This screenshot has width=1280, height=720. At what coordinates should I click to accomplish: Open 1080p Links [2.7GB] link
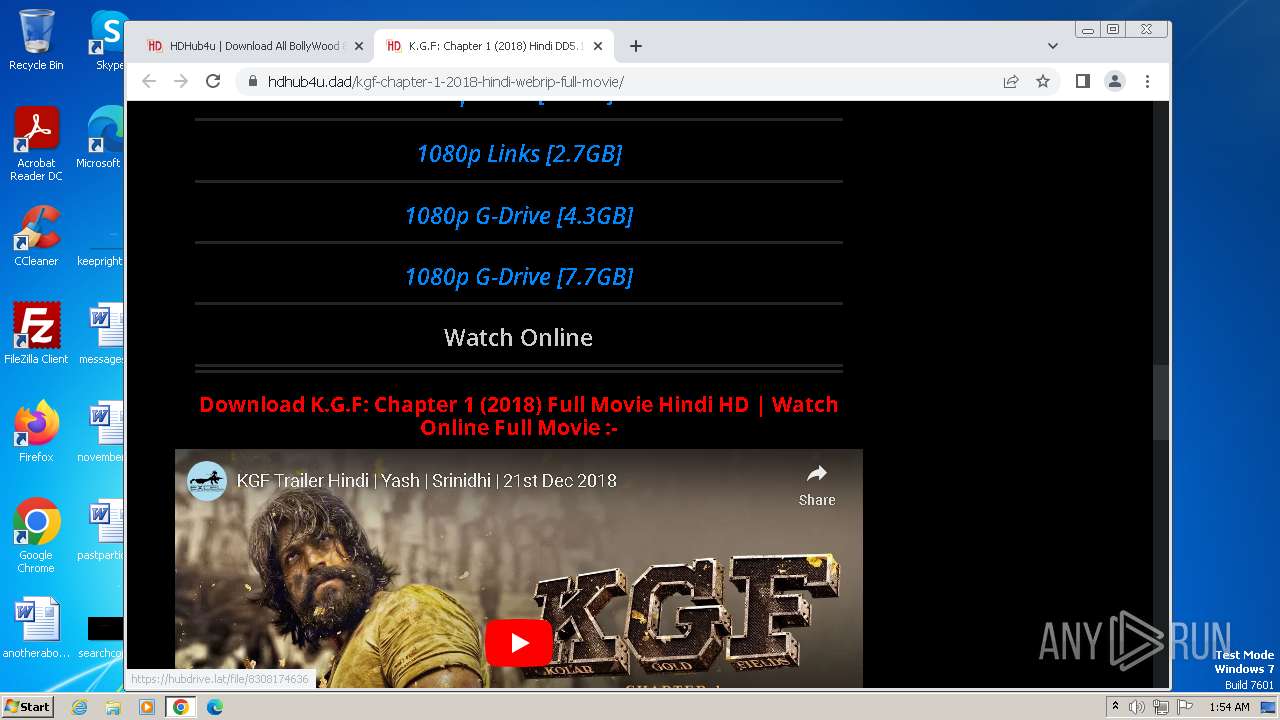tap(519, 154)
